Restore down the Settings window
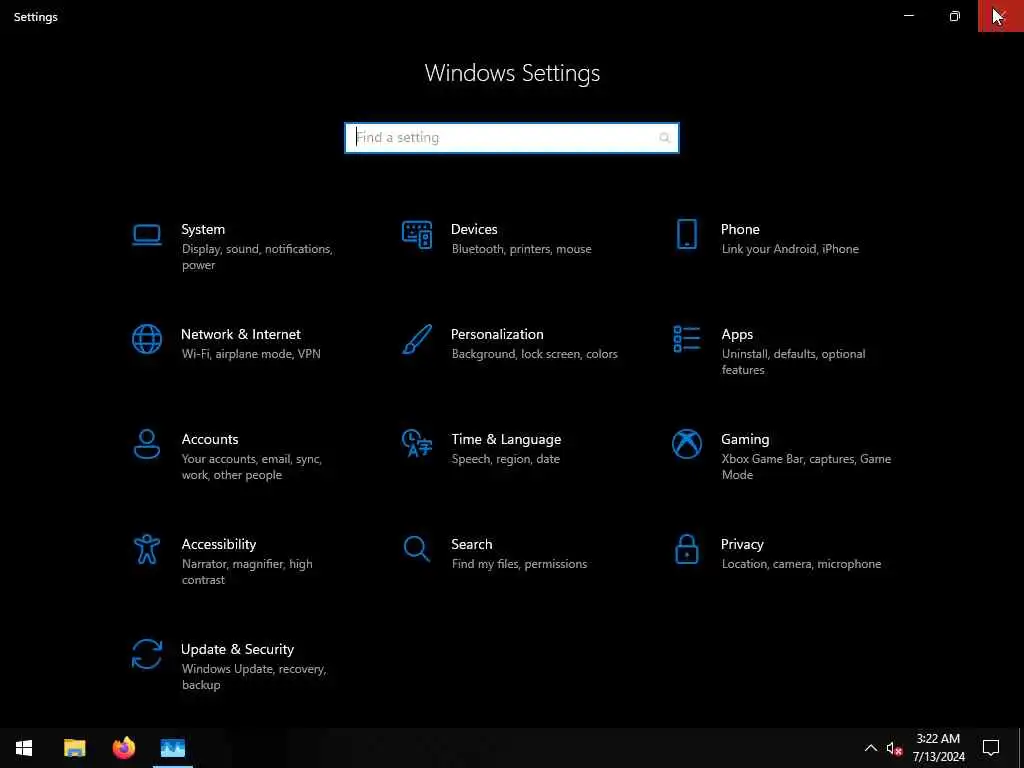The image size is (1024, 768). click(x=955, y=16)
